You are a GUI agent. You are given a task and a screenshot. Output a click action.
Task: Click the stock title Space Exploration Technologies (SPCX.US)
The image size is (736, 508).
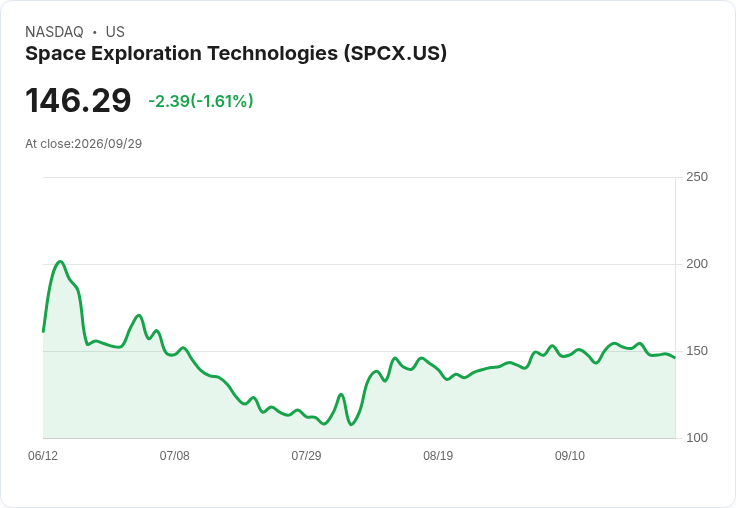(236, 54)
